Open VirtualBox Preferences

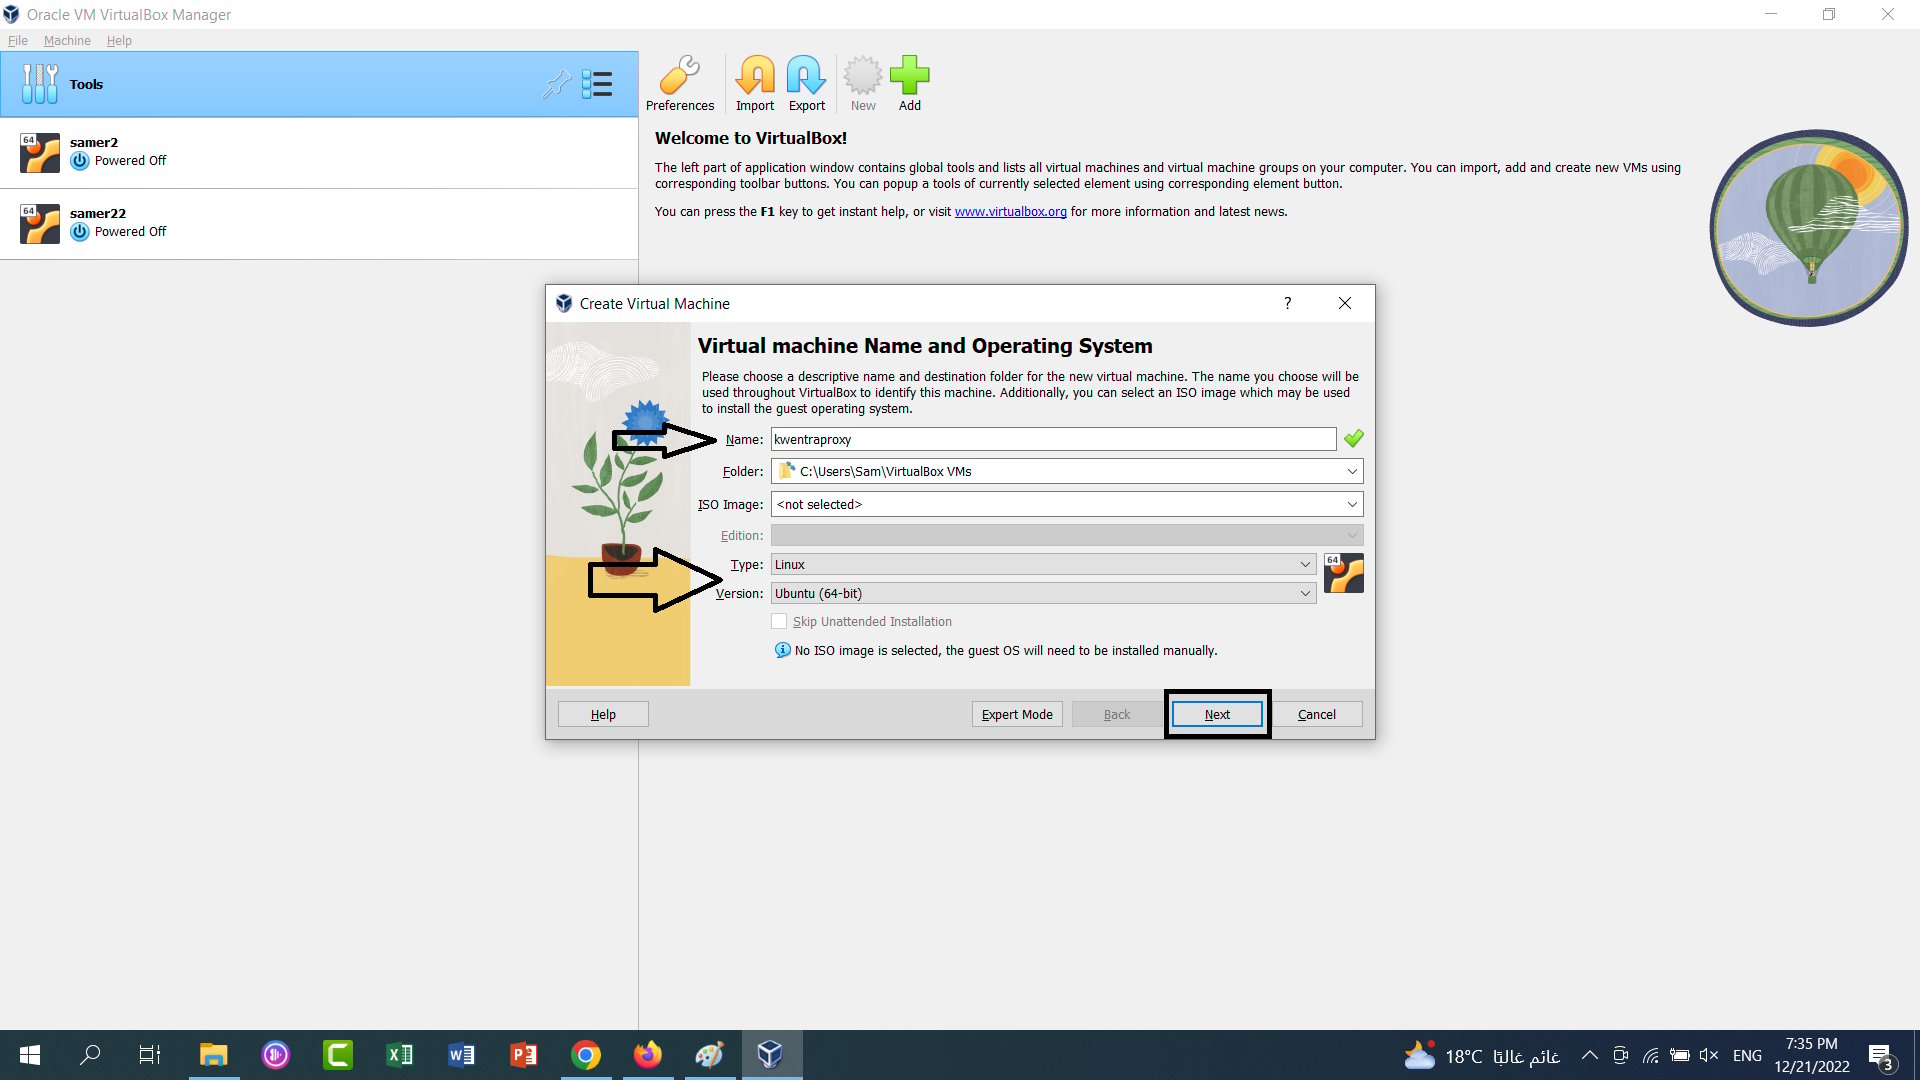click(679, 84)
